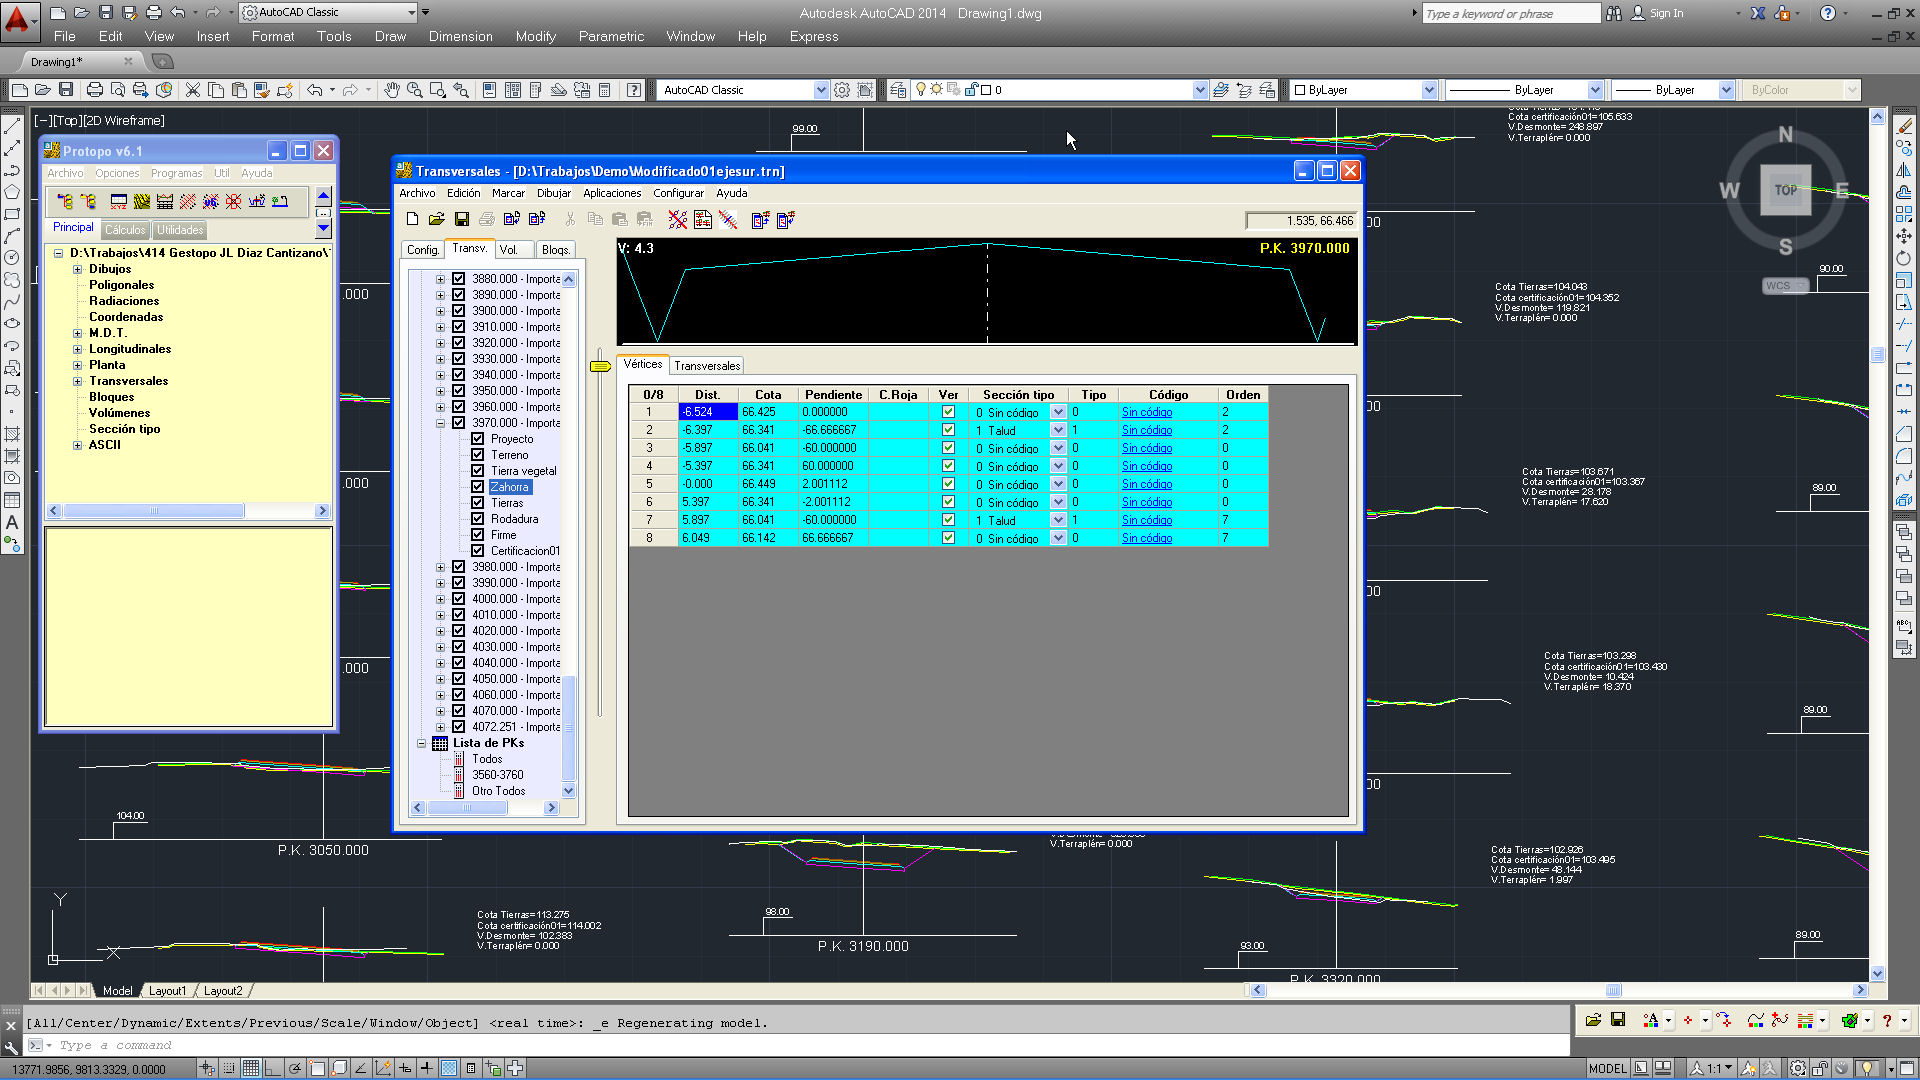The width and height of the screenshot is (1920, 1080).
Task: Click the yellow hatch icon in the Protopo toolbar
Action: (142, 201)
